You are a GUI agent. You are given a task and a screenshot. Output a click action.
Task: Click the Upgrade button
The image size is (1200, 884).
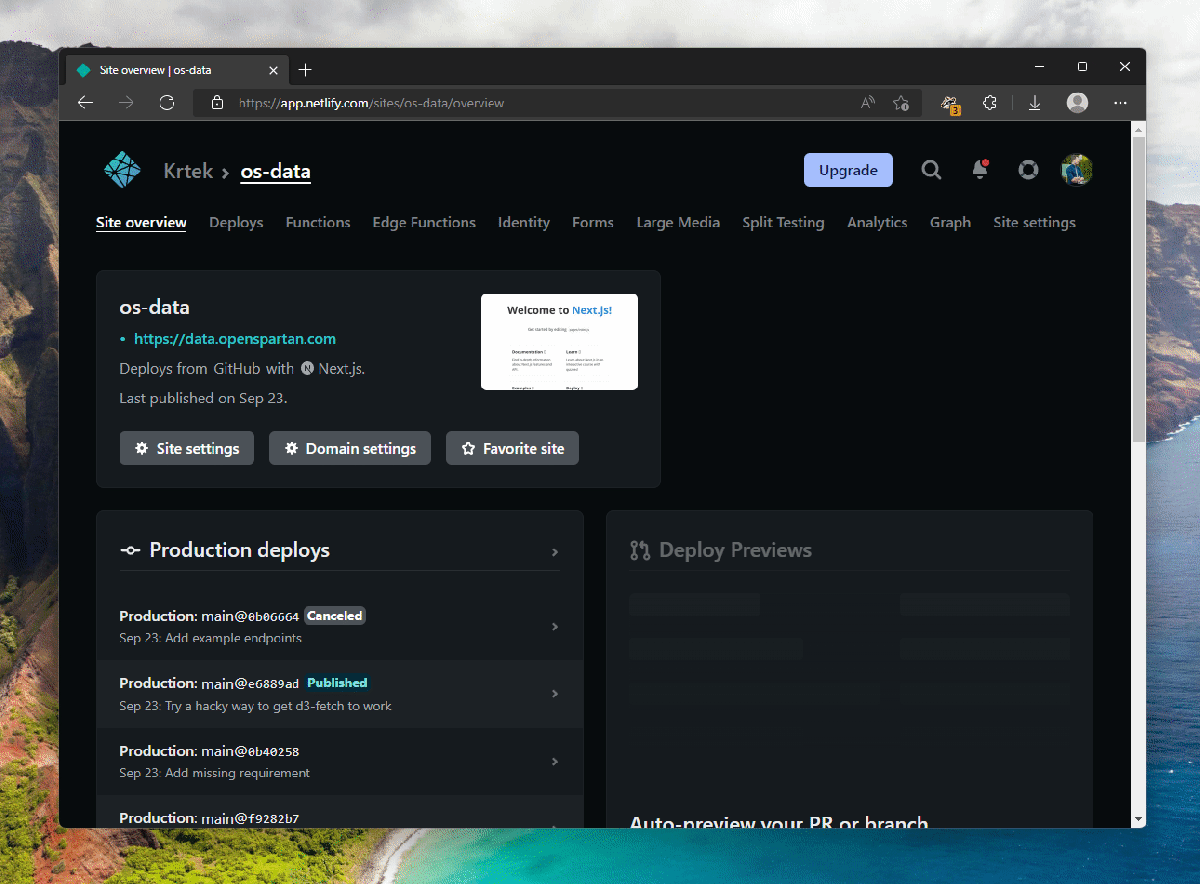[x=848, y=170]
